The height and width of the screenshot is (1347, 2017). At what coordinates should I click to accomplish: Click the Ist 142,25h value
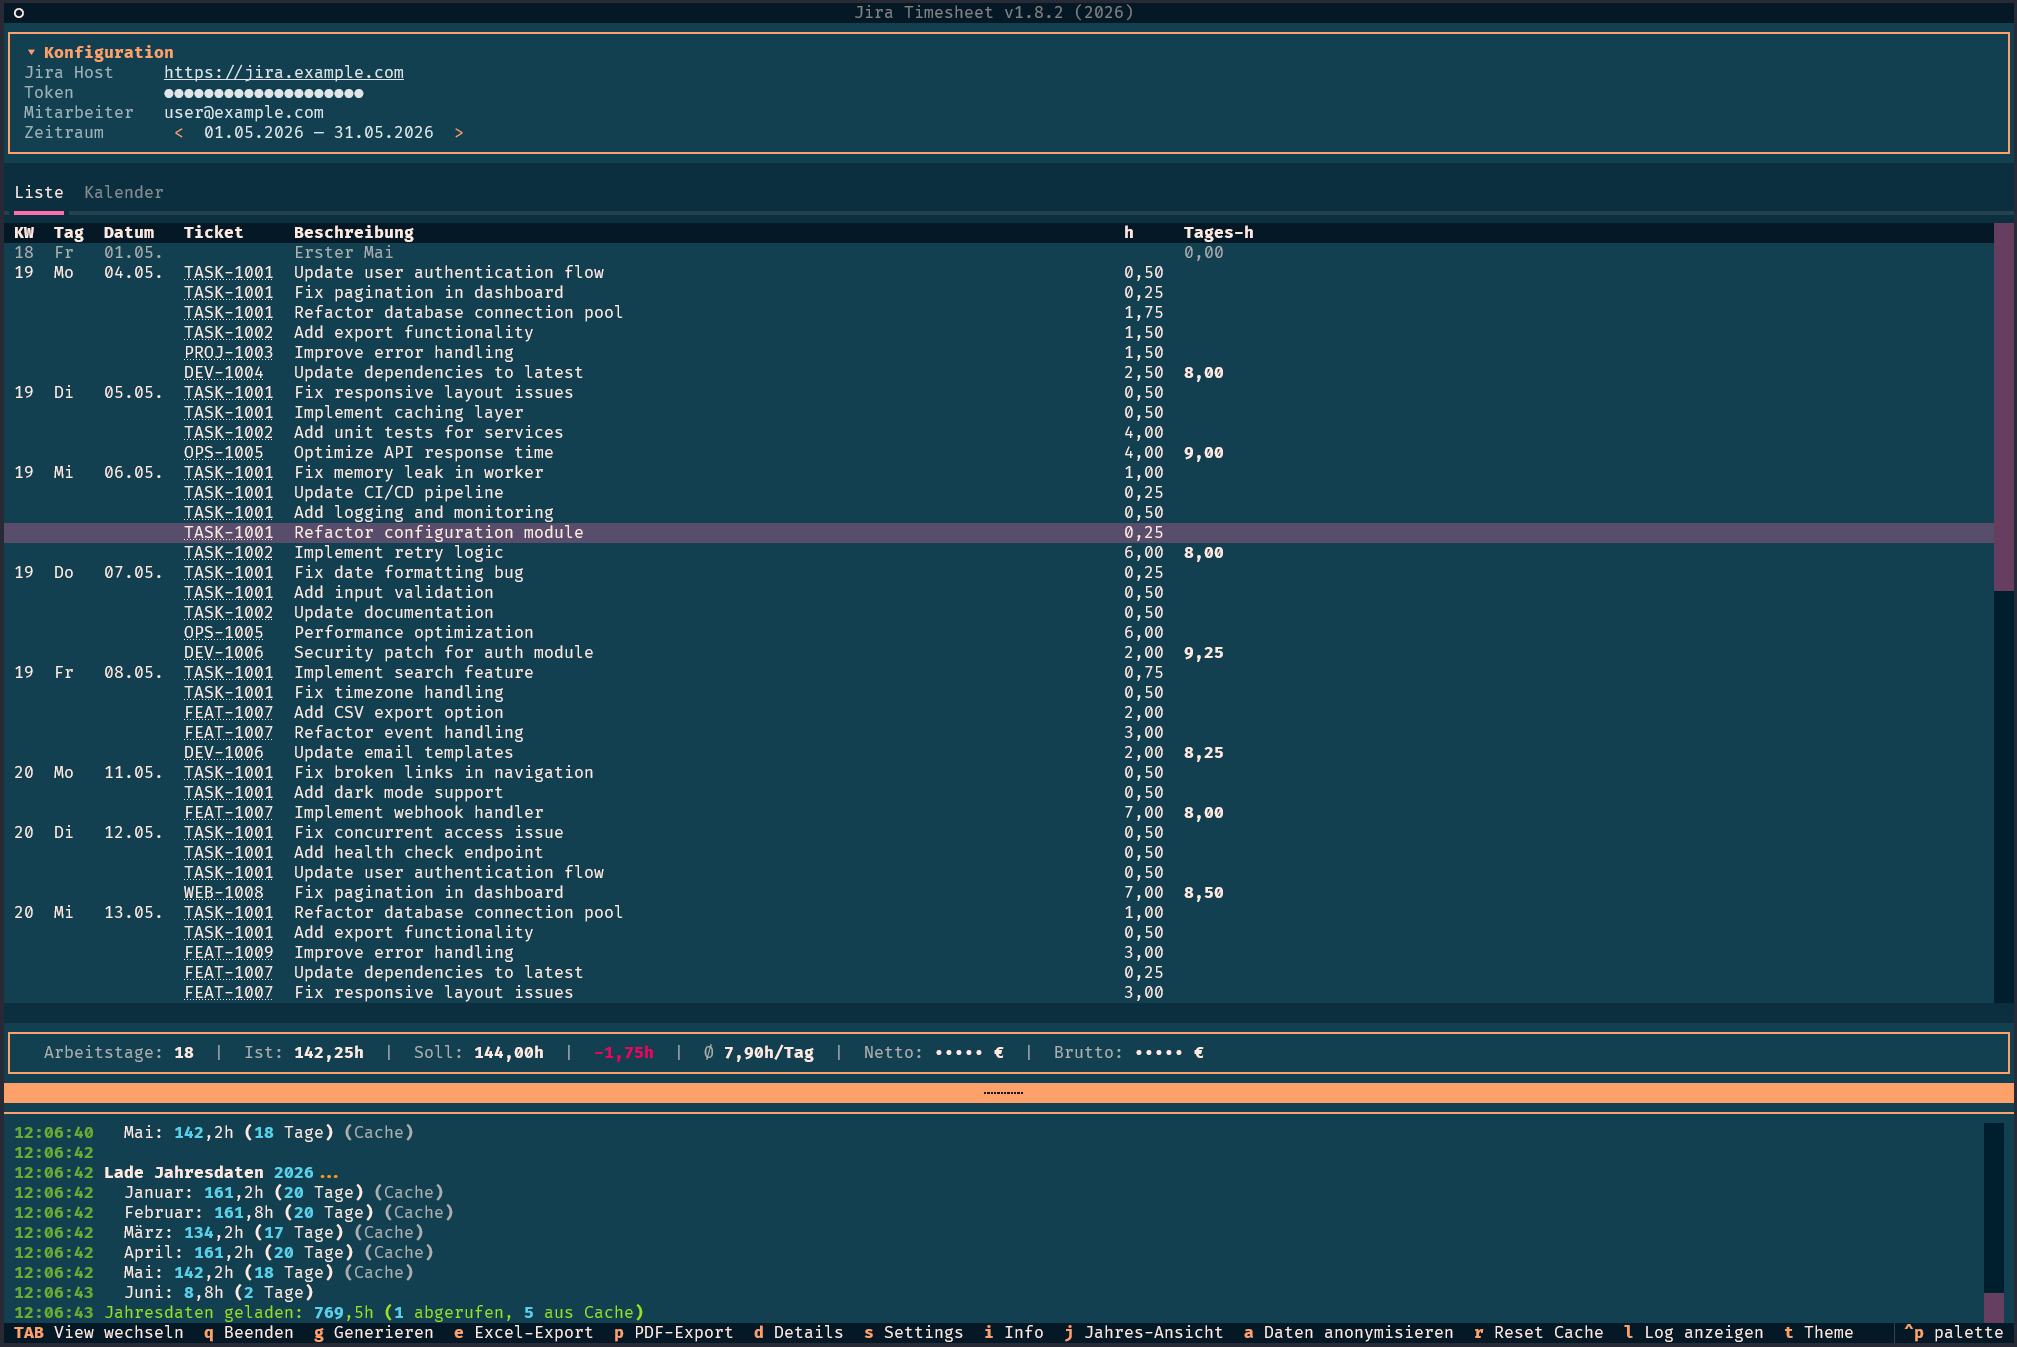329,1052
